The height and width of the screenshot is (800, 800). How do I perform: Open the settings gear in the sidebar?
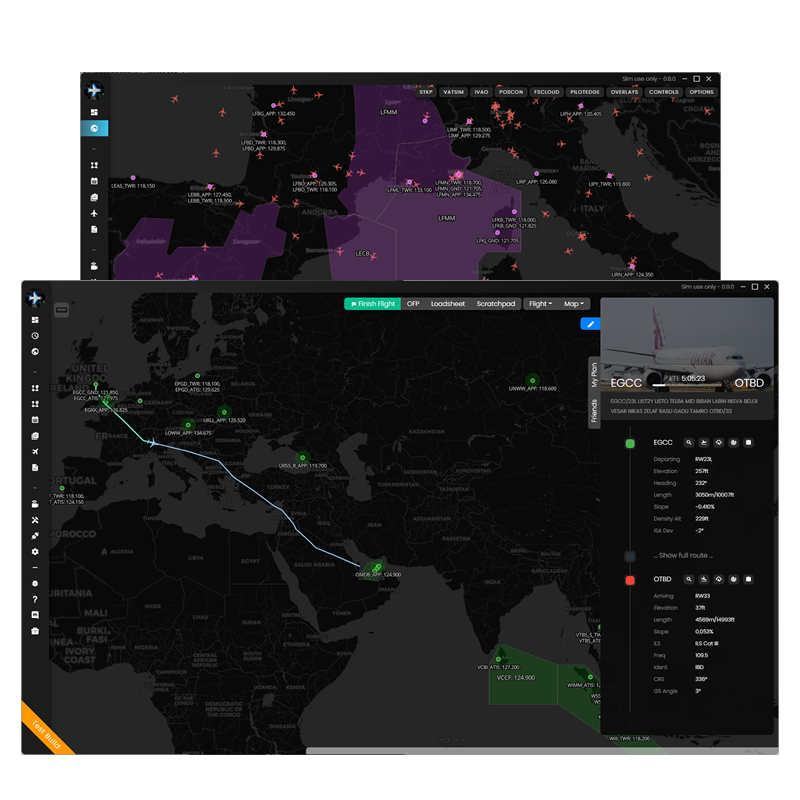pos(35,551)
